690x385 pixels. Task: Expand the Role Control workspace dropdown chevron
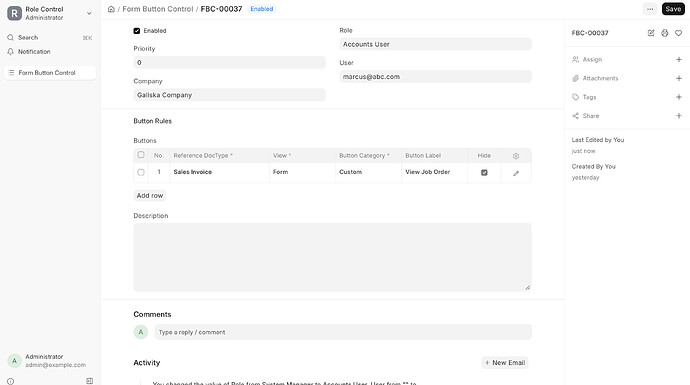click(x=89, y=13)
